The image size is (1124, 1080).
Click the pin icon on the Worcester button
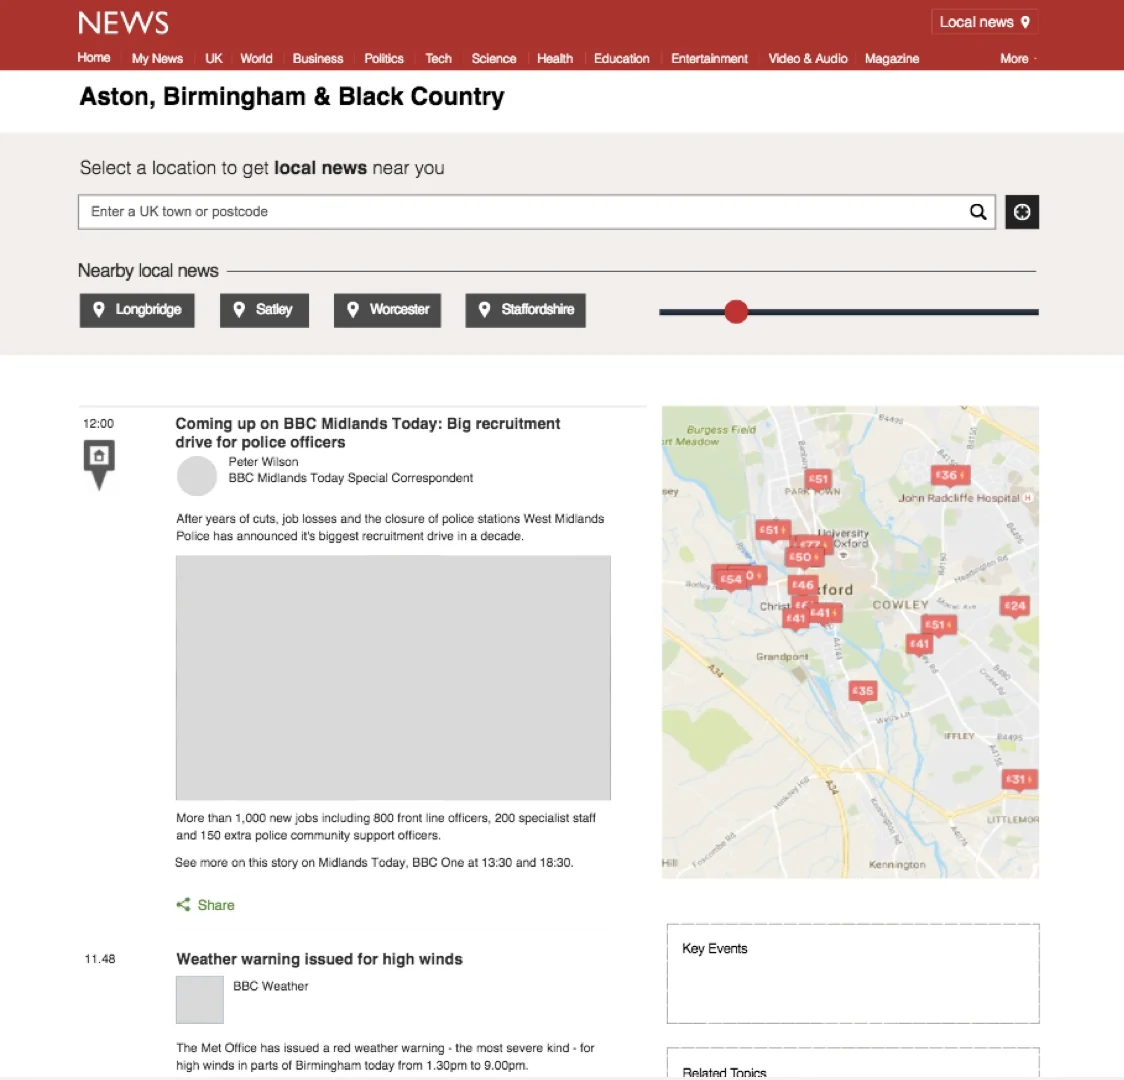[353, 310]
